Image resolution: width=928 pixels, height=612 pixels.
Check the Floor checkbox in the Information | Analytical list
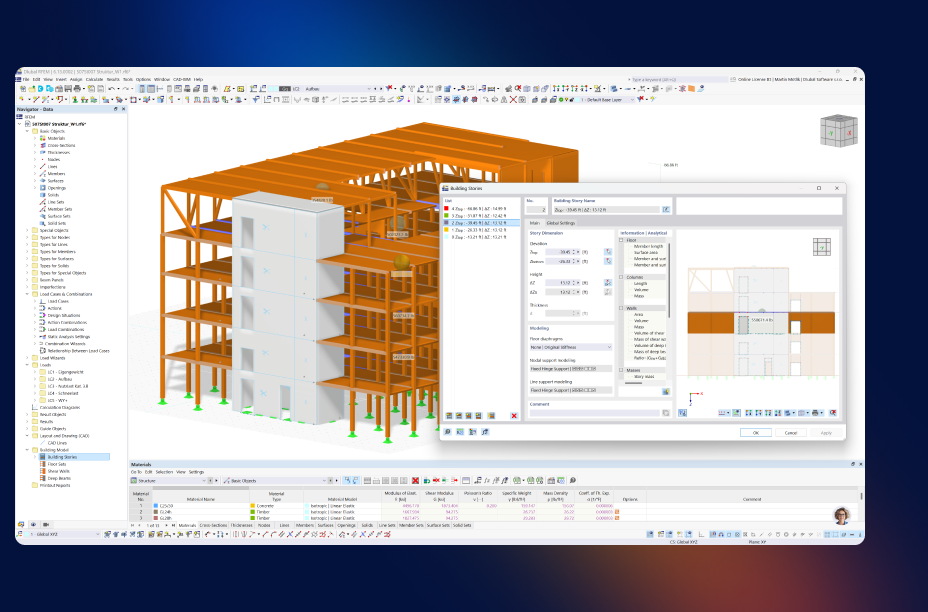[620, 239]
